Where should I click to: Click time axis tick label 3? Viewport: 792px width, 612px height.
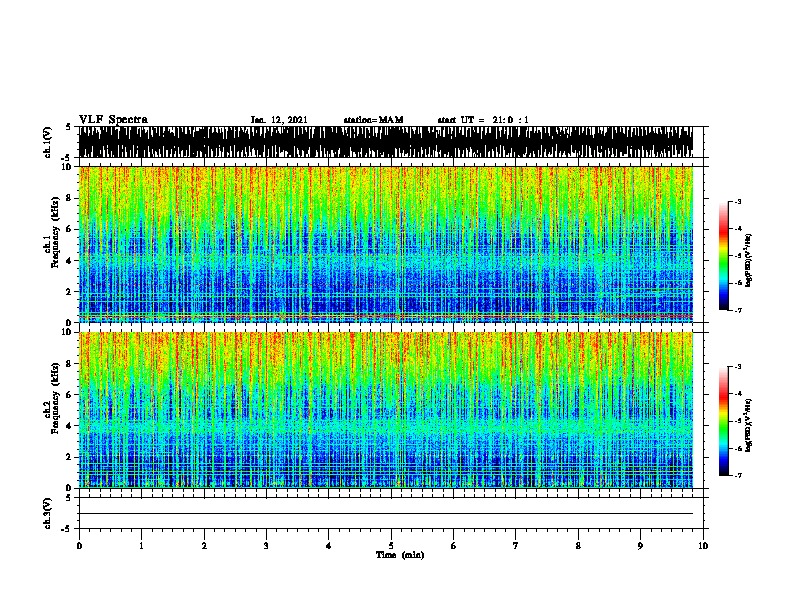(x=266, y=546)
